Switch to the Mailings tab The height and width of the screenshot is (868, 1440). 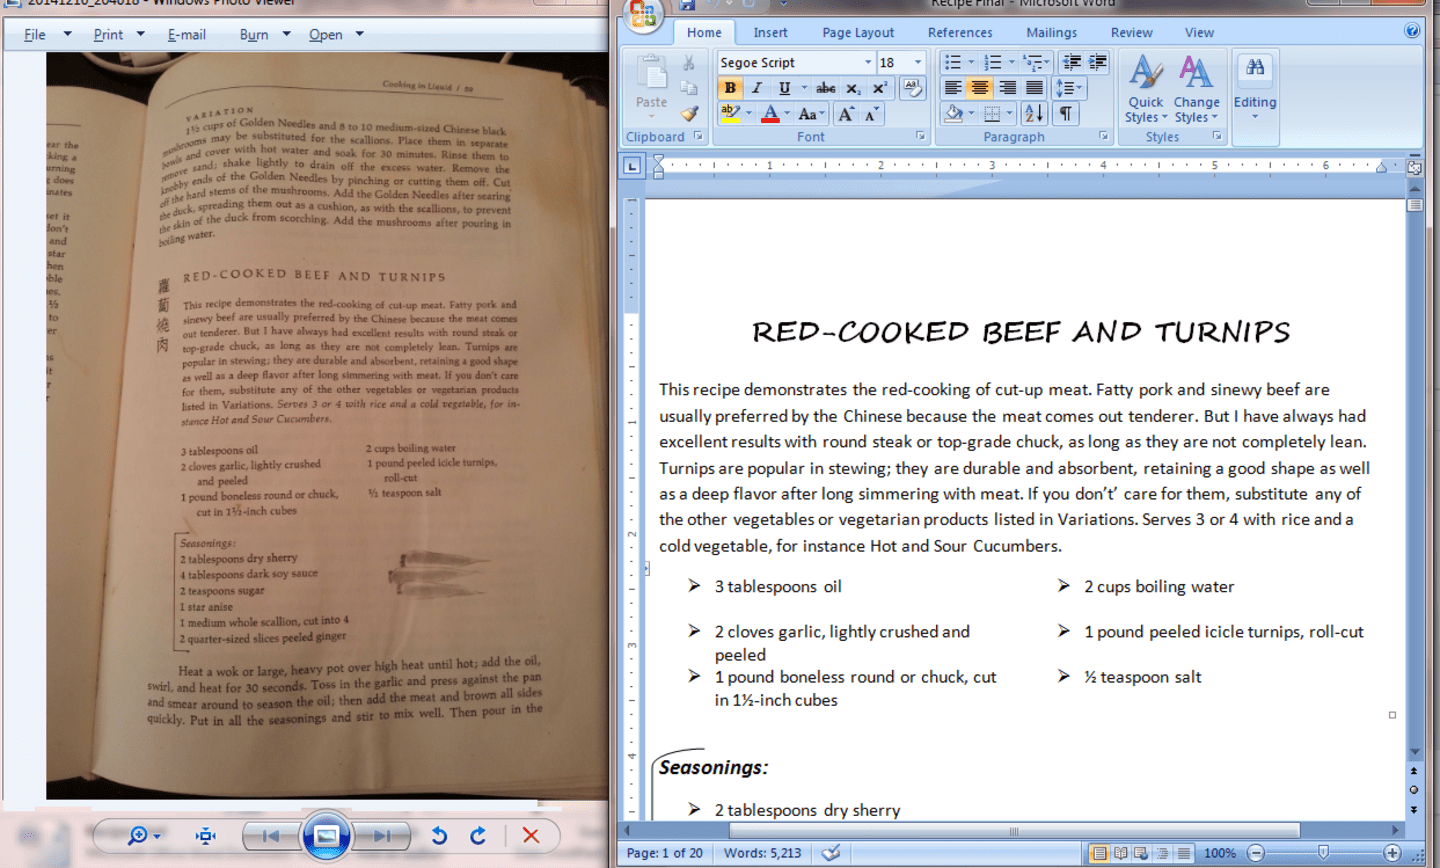point(1051,33)
